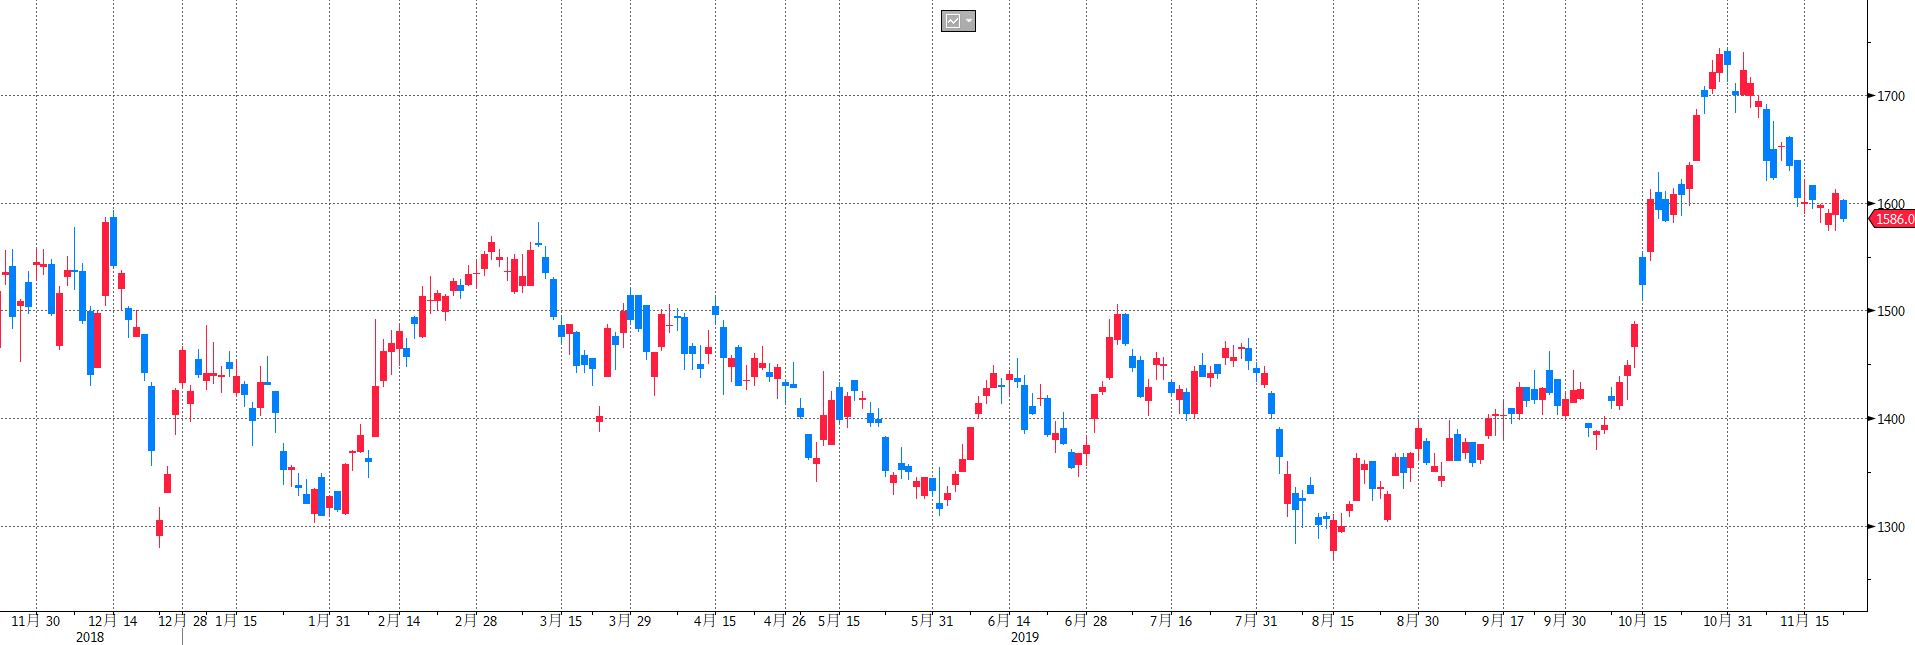Select the 1月 31 date label
The image size is (1915, 645).
click(329, 621)
